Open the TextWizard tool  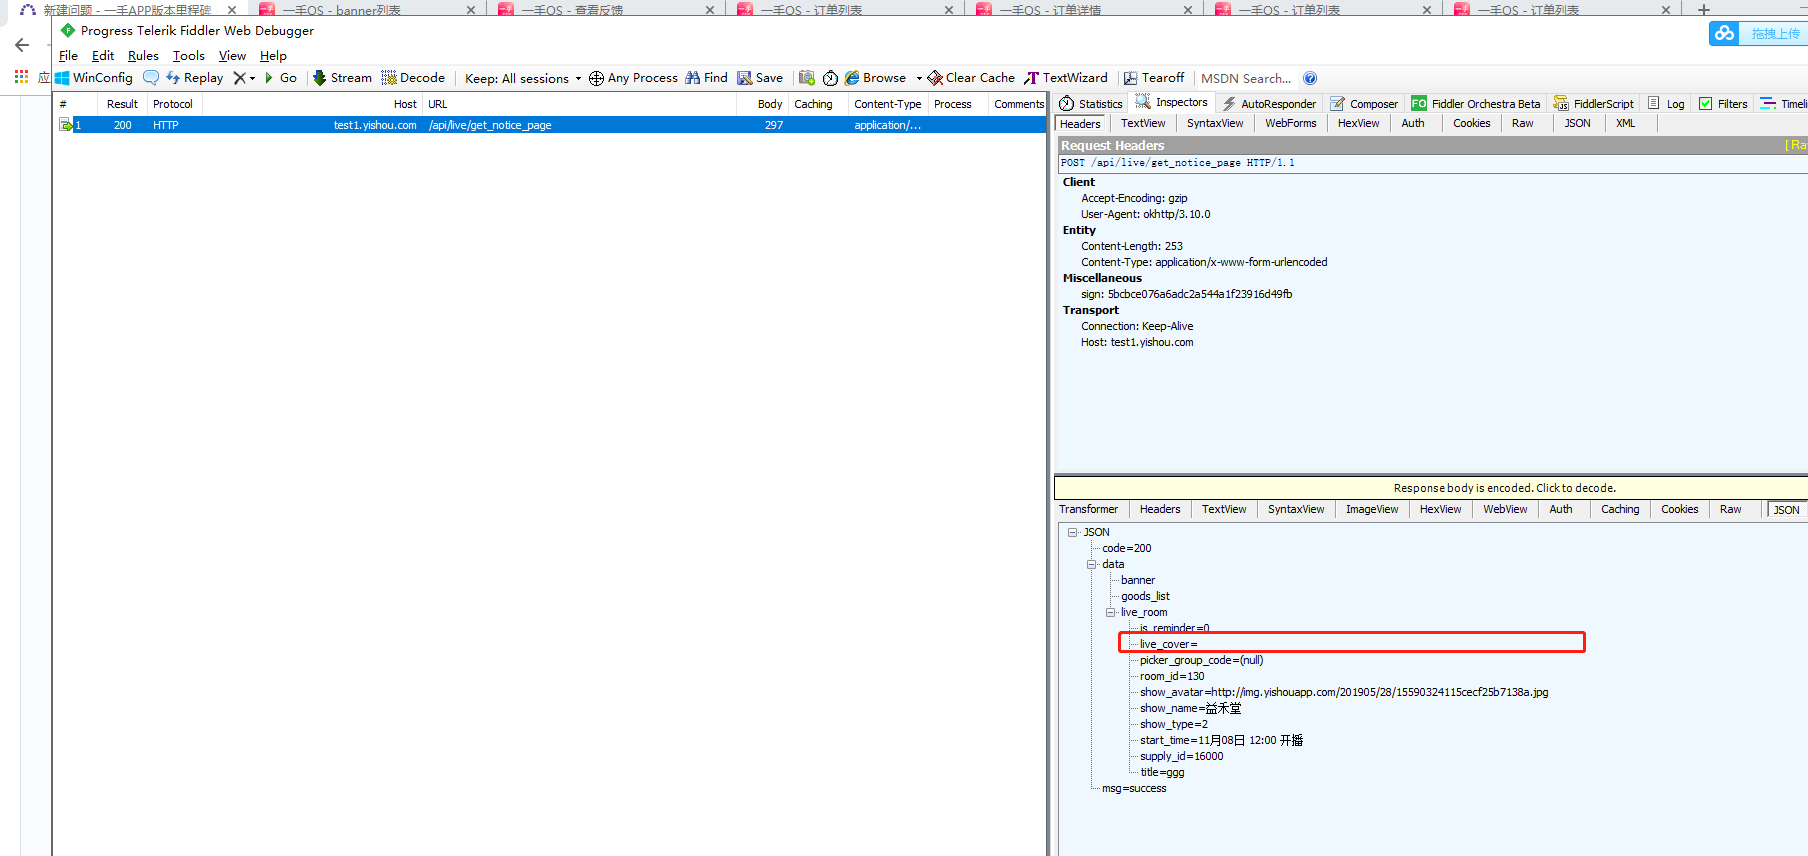(x=1066, y=78)
